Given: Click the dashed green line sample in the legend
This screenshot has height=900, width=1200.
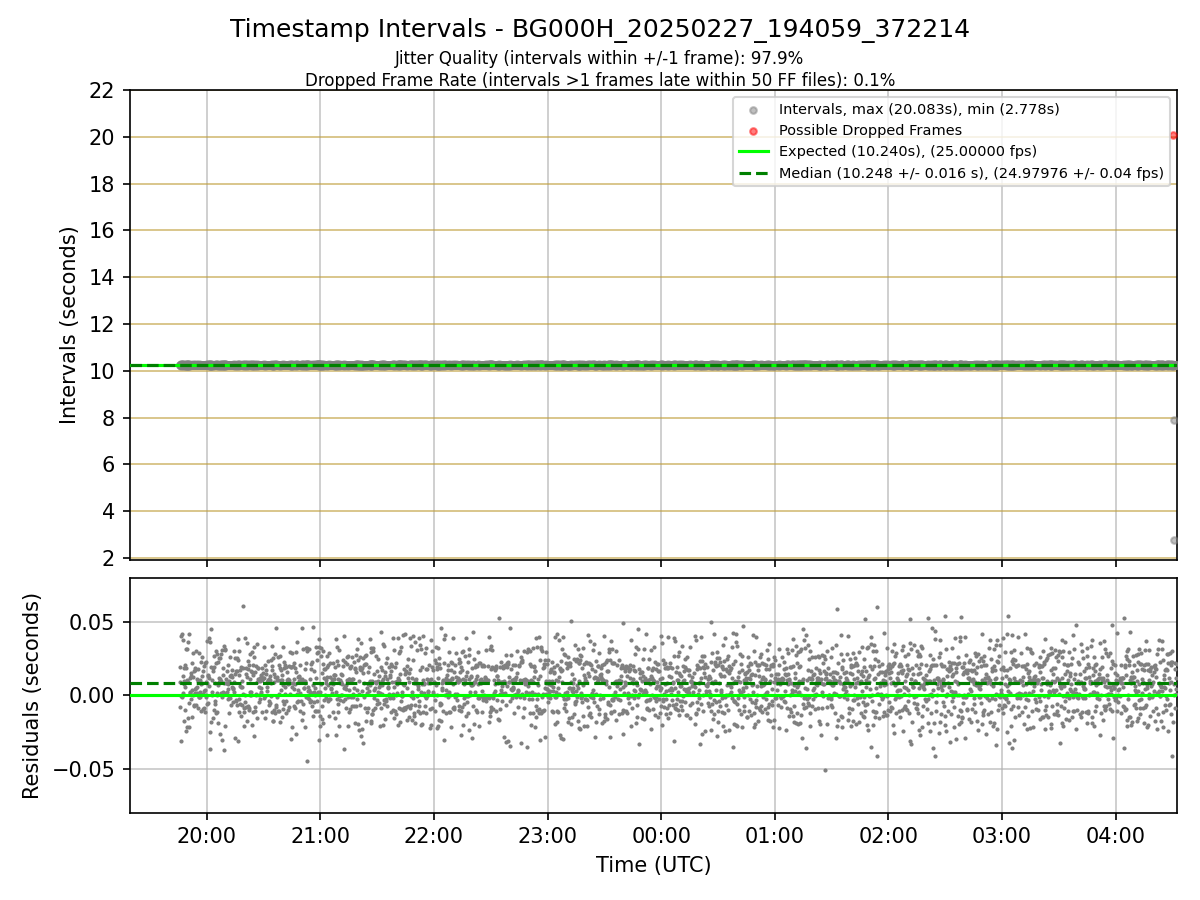Looking at the screenshot, I should click(x=754, y=174).
